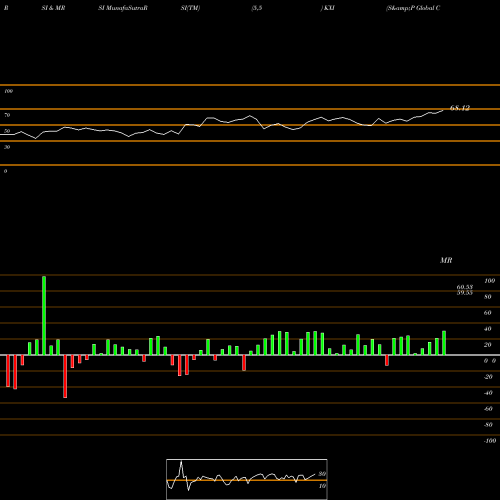
Task: Click the 70 label on RSI axis
Action: point(7,115)
